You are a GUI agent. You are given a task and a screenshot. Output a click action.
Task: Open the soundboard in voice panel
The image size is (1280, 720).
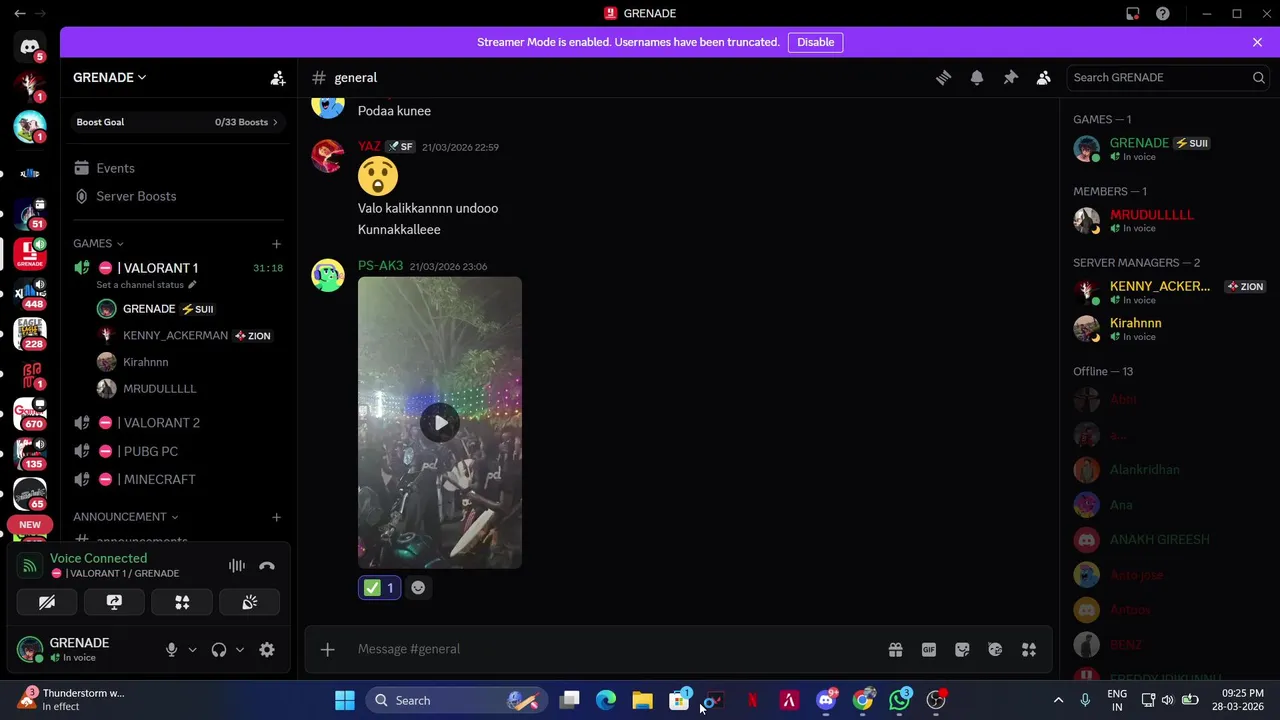250,602
